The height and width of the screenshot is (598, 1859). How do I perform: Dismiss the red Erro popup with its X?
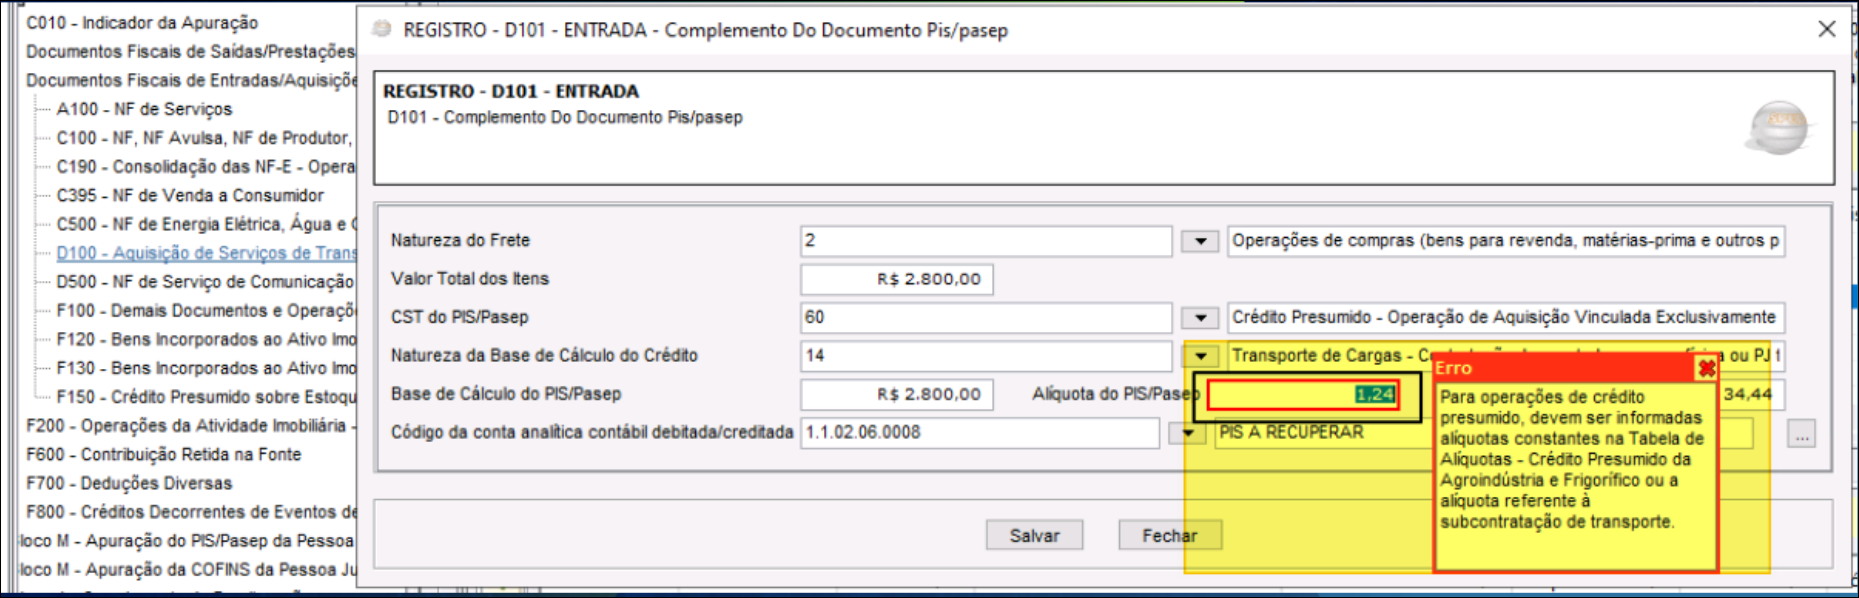click(x=1706, y=368)
